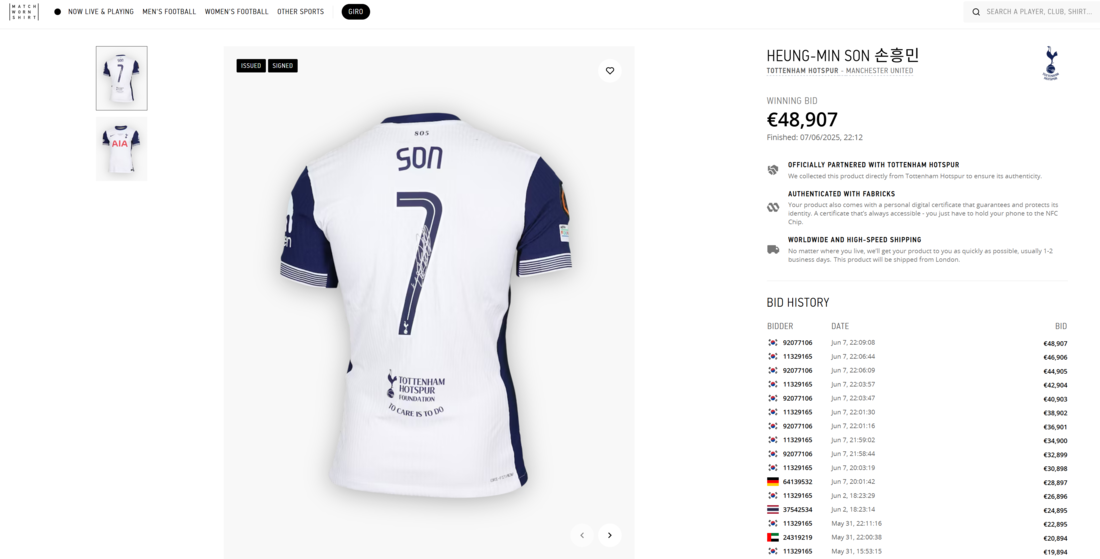
Task: Open the Other Sports menu
Action: [300, 12]
